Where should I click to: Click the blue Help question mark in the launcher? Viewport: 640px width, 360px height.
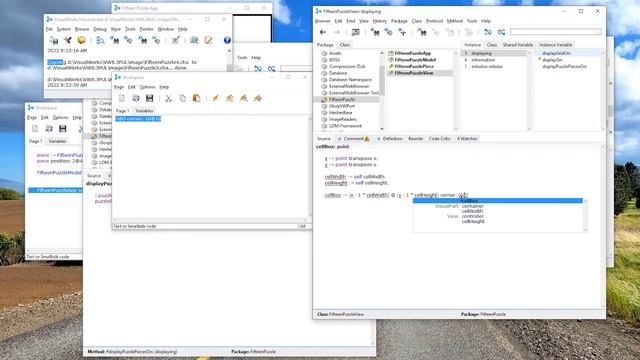tap(227, 40)
